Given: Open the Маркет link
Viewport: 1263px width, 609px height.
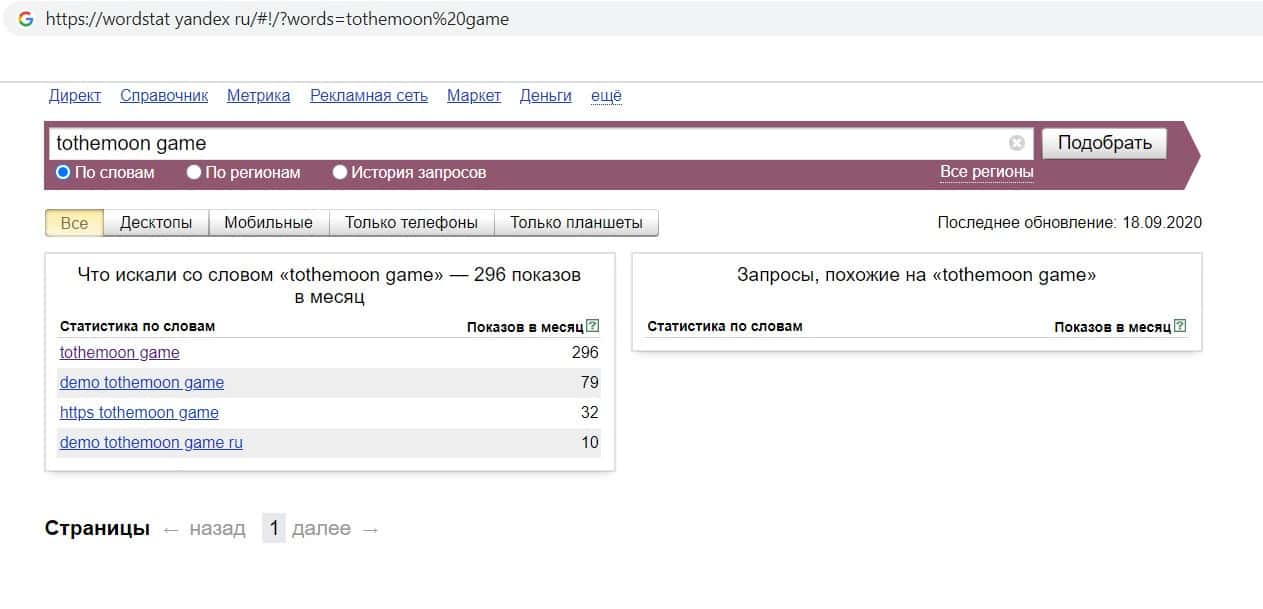Looking at the screenshot, I should [474, 96].
